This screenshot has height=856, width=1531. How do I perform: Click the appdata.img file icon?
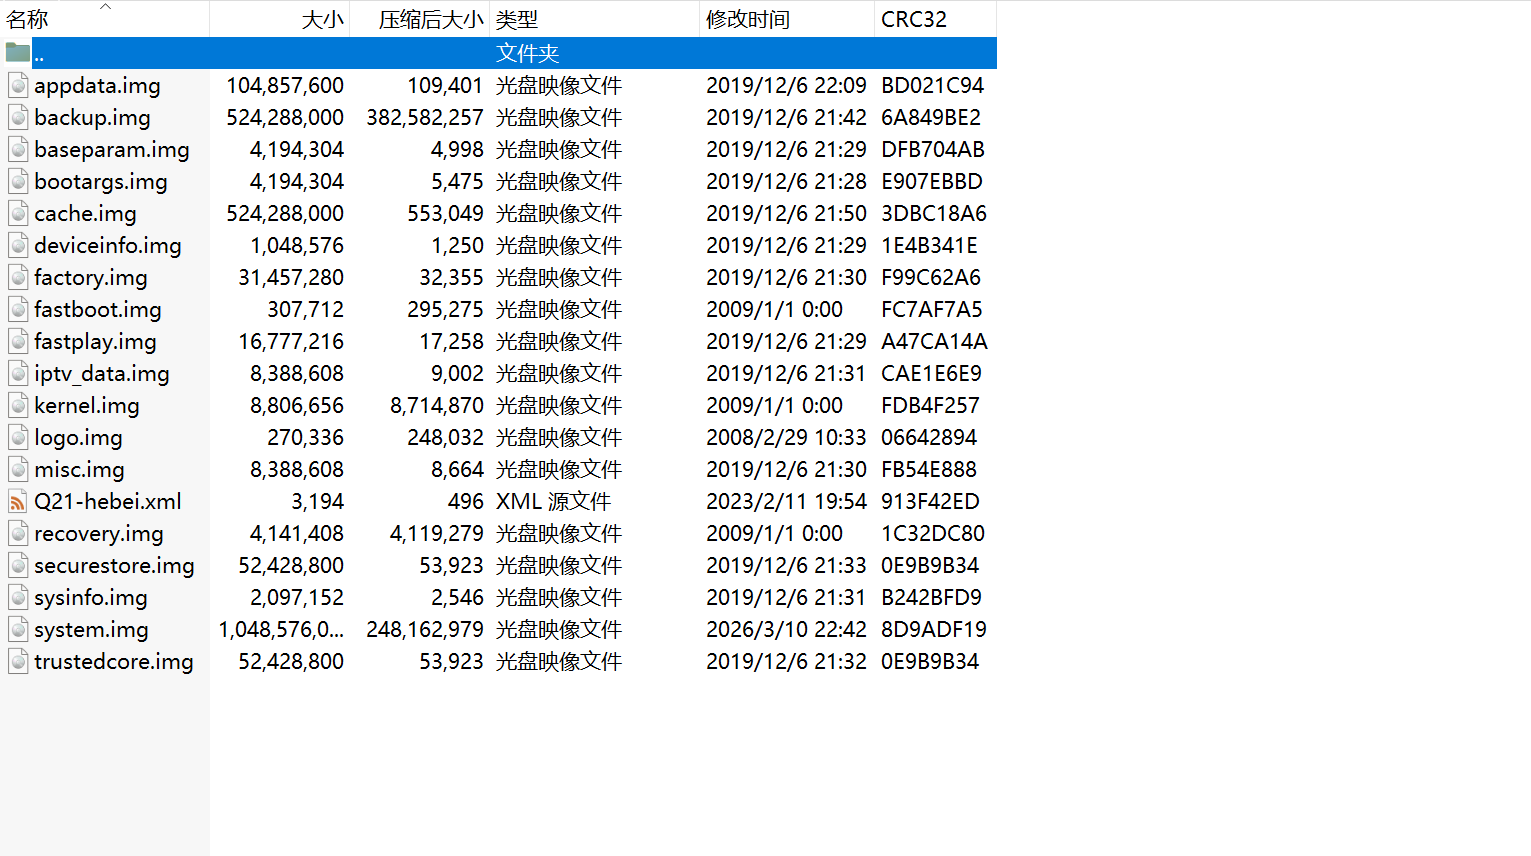pyautogui.click(x=18, y=85)
